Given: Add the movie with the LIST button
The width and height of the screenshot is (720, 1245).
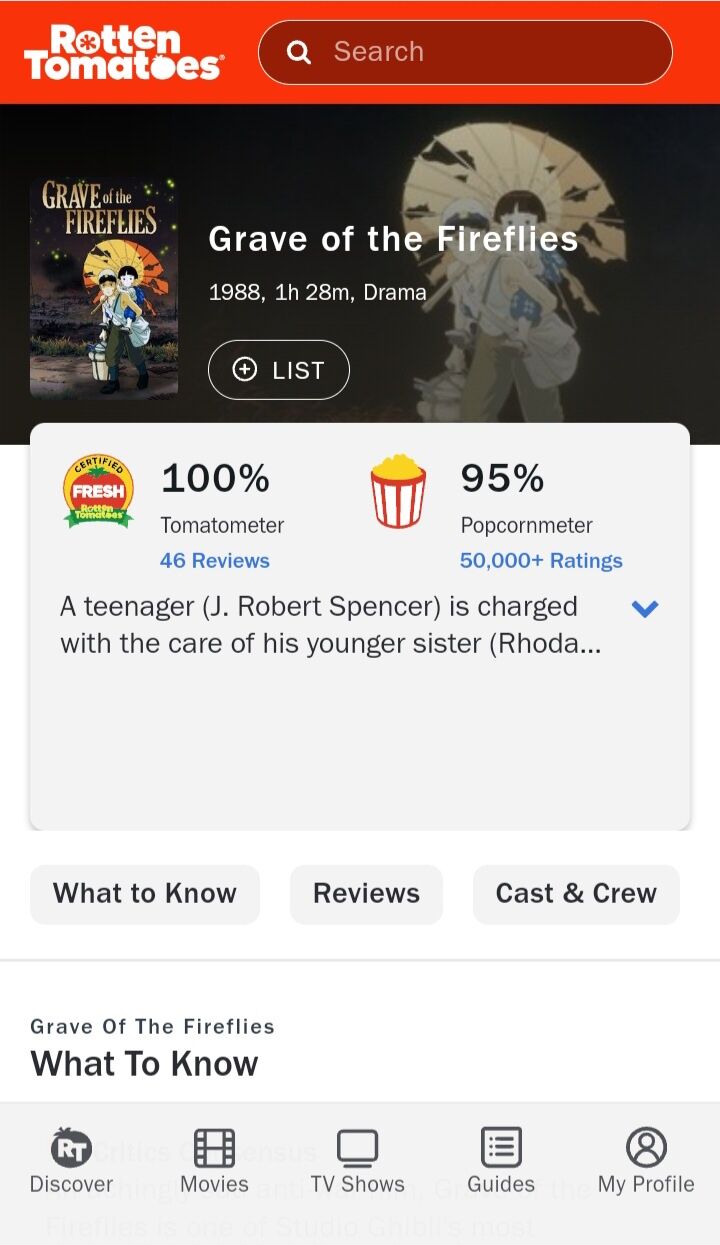Looking at the screenshot, I should [279, 370].
